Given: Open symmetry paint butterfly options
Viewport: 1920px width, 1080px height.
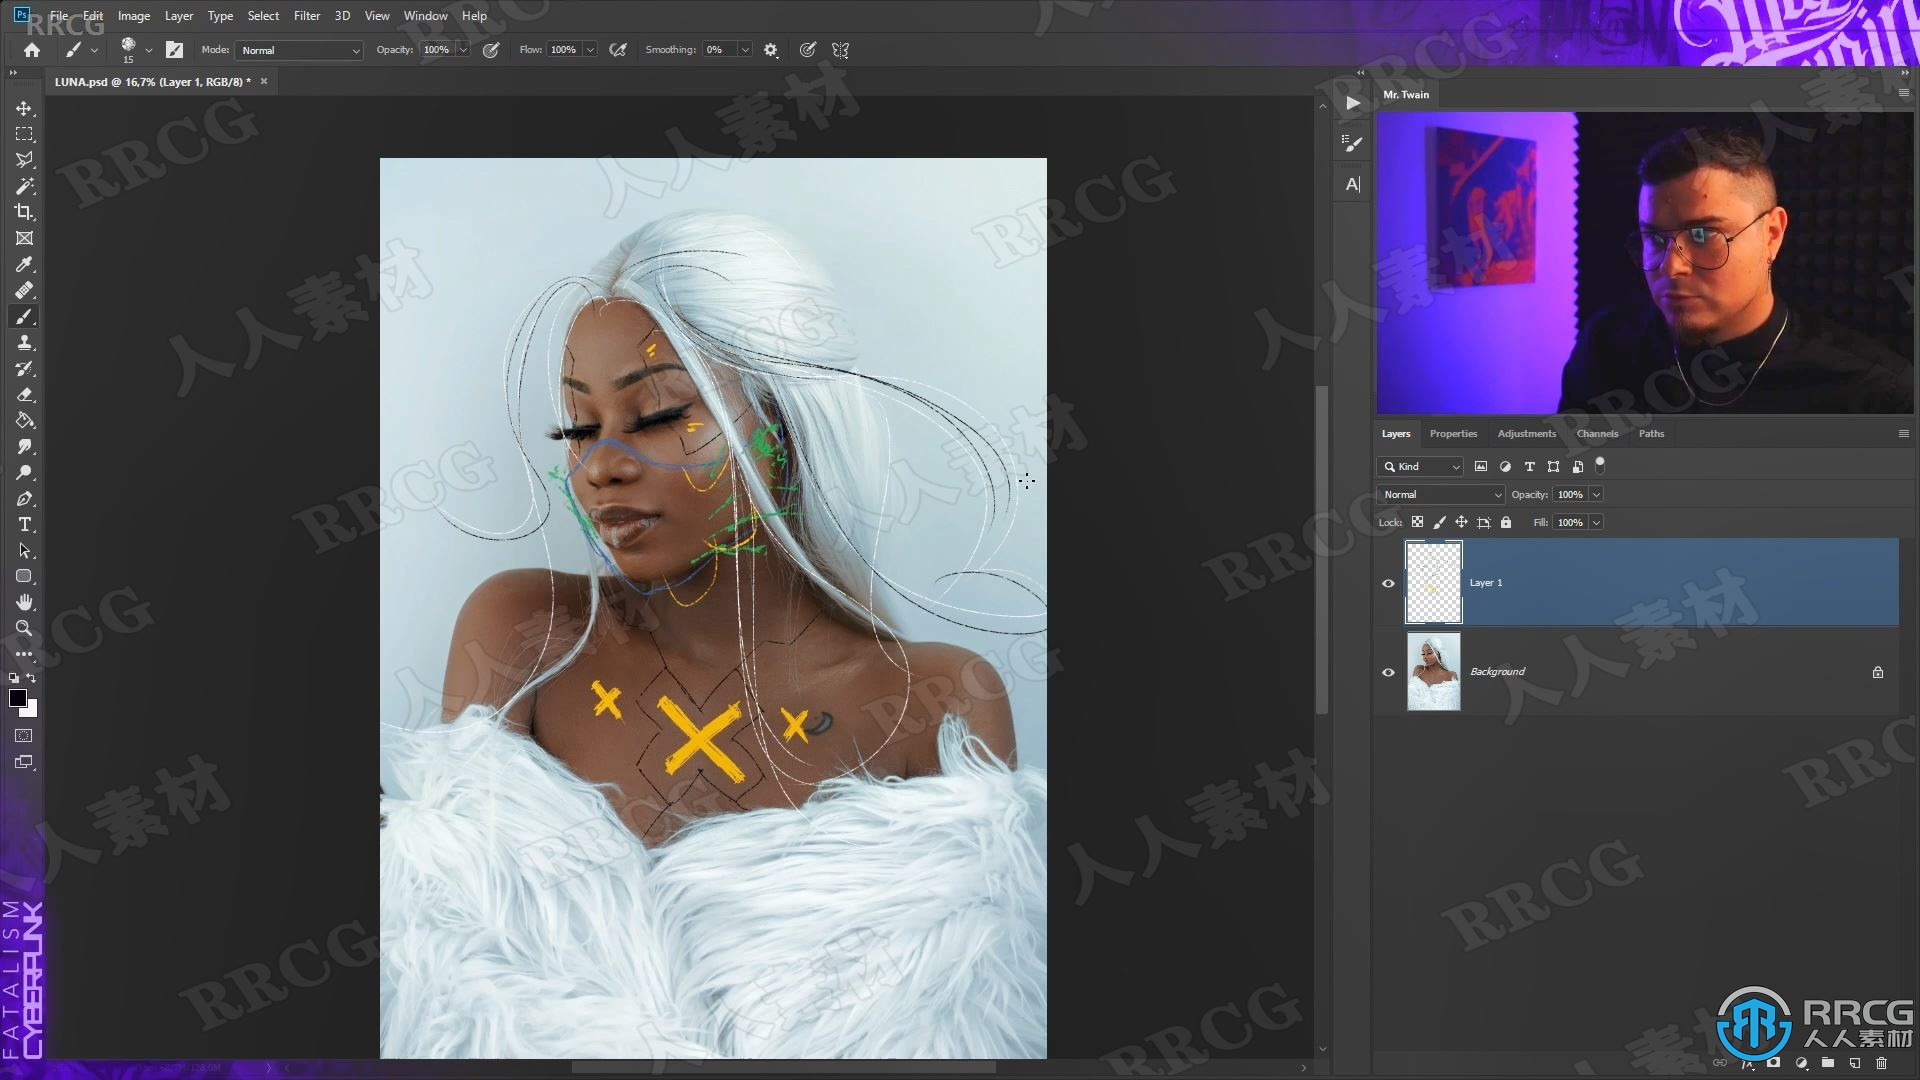Looking at the screenshot, I should pos(840,50).
